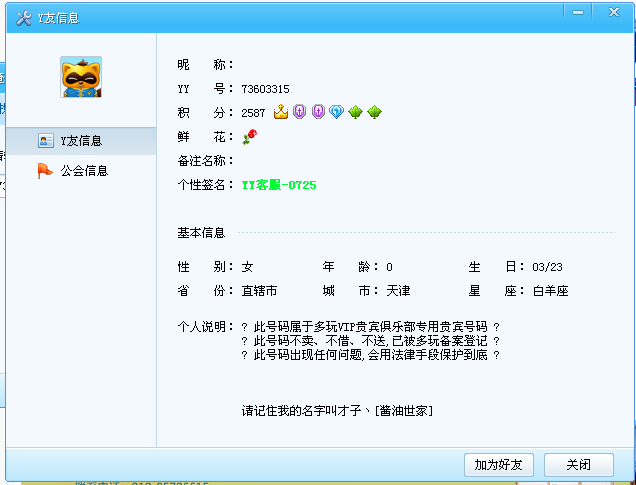
Task: Click the 基本信息 section heading
Action: pos(201,233)
